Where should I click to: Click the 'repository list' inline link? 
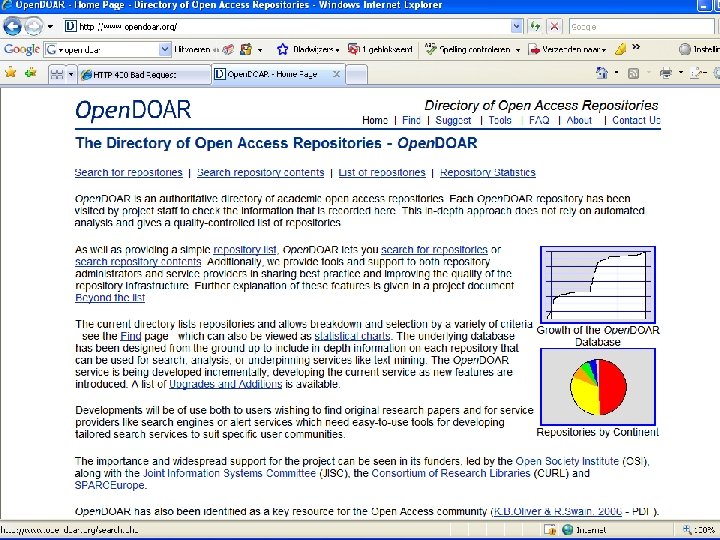(245, 250)
